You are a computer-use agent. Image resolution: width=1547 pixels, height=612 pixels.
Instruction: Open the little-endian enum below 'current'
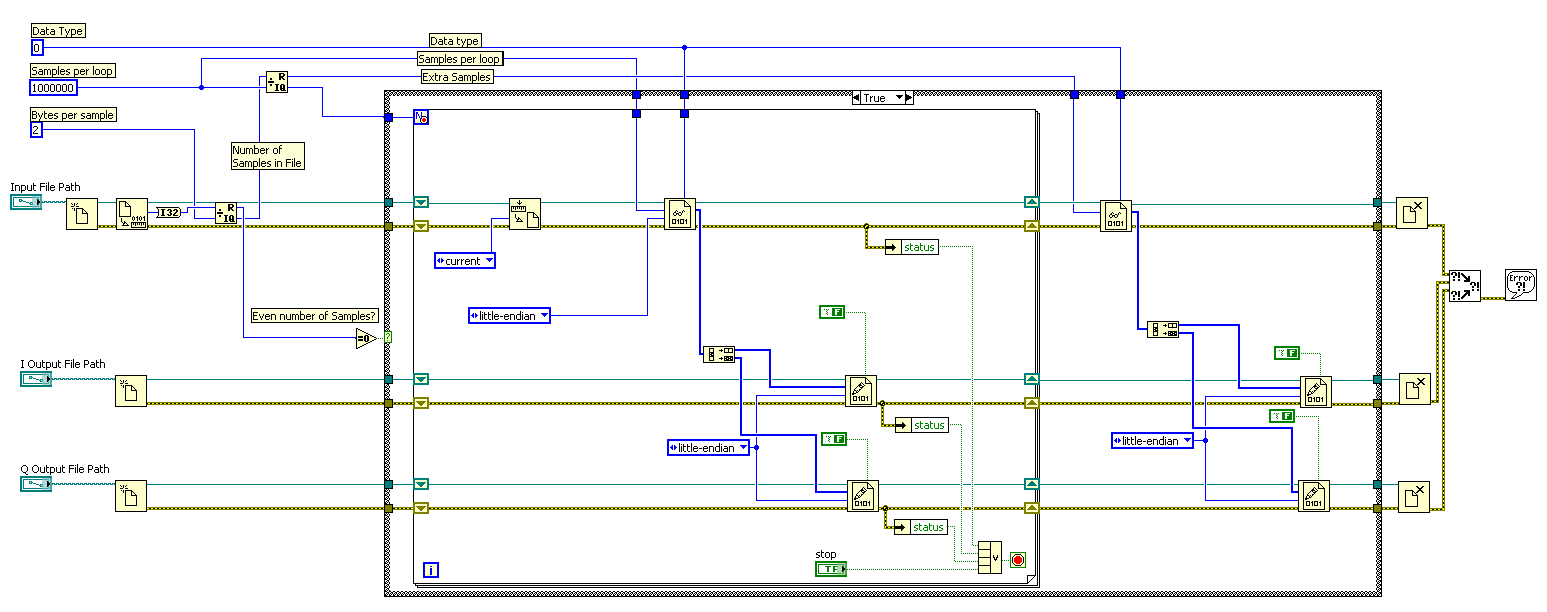click(510, 316)
